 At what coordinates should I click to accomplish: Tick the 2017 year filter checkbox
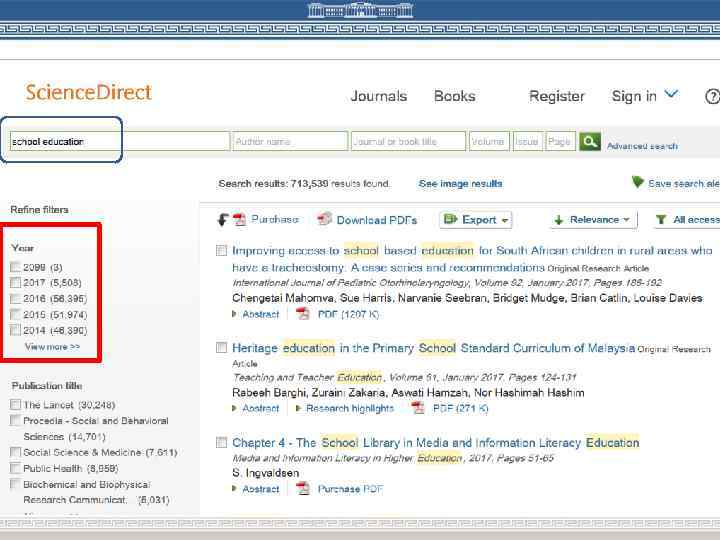[x=16, y=282]
